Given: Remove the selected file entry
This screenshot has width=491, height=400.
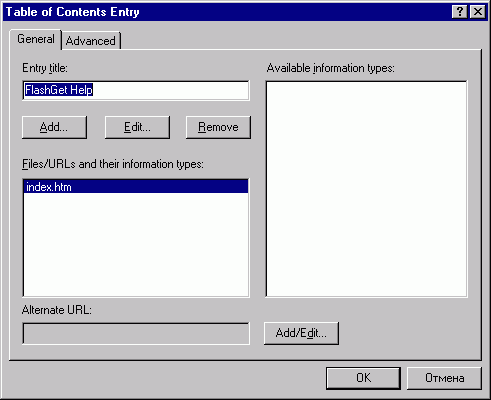Looking at the screenshot, I should pyautogui.click(x=218, y=127).
